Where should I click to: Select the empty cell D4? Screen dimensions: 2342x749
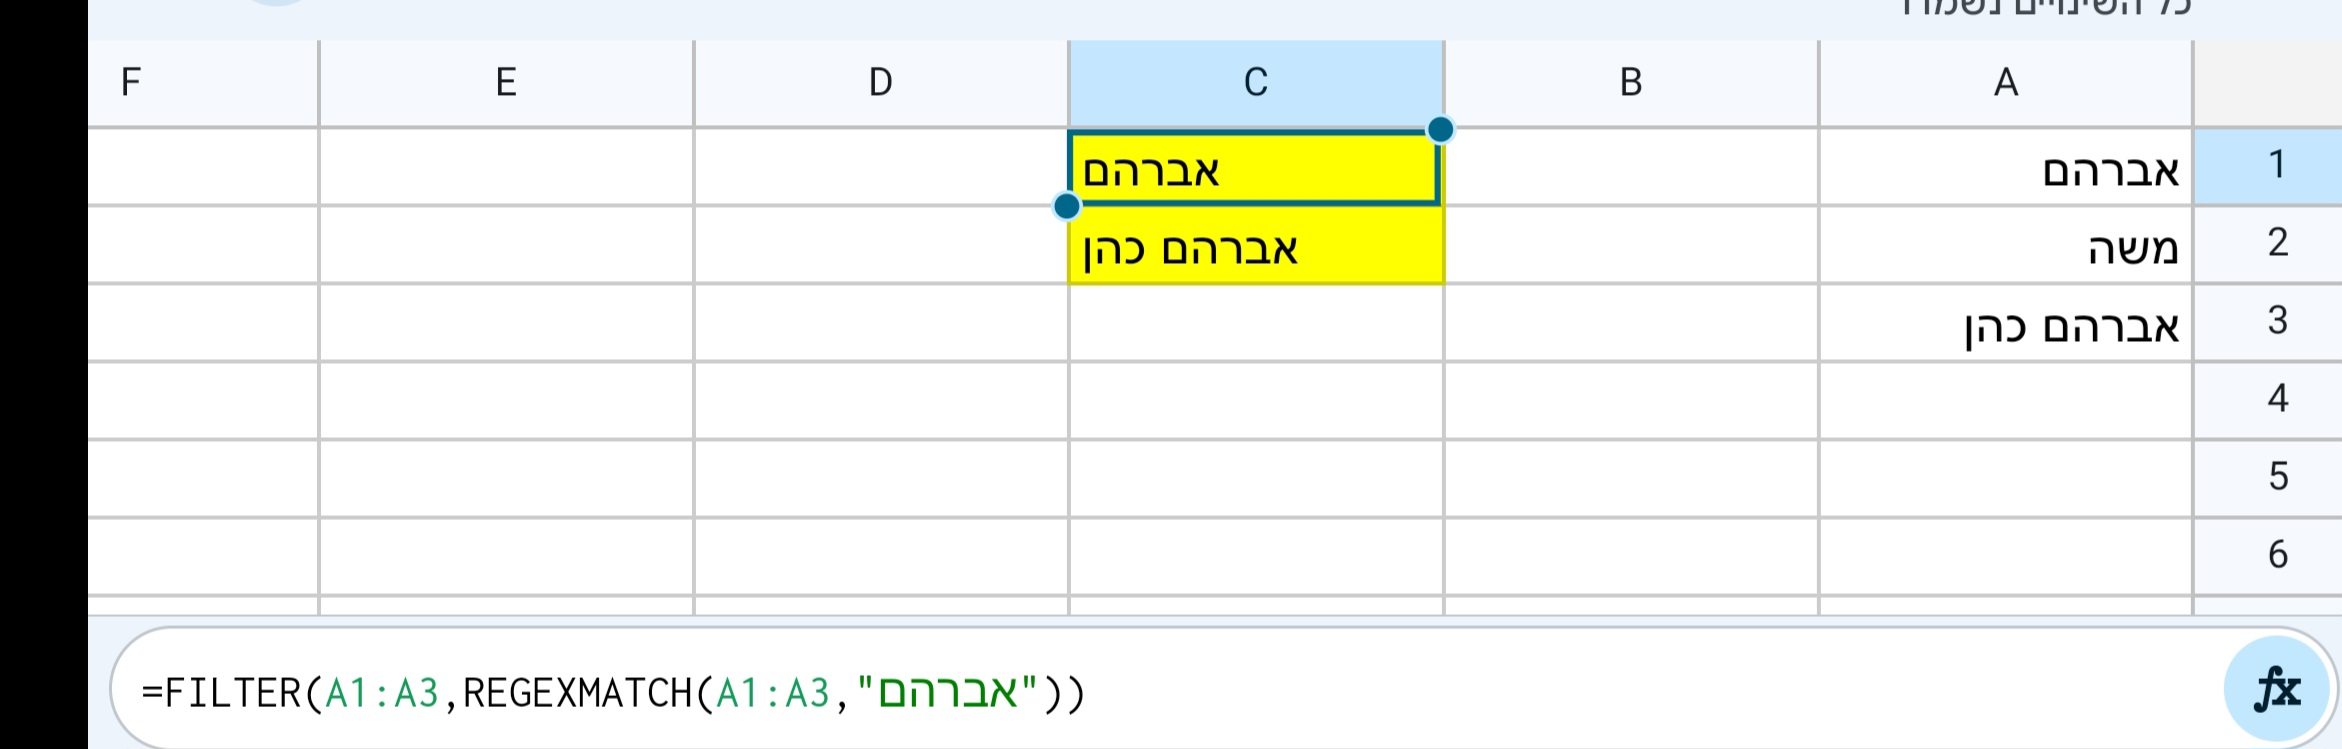pyautogui.click(x=880, y=397)
